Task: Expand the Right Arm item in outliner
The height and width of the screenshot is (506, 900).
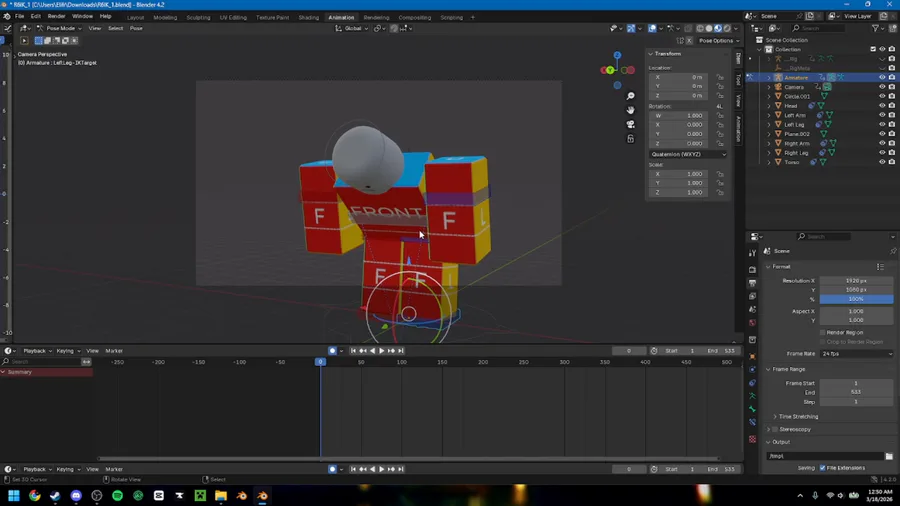Action: coord(769,143)
